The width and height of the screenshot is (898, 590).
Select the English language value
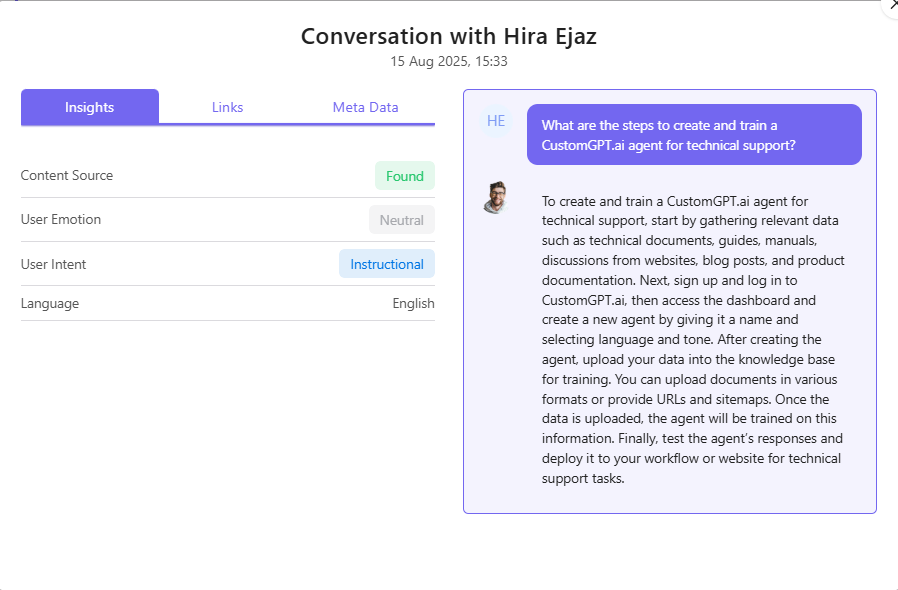pyautogui.click(x=413, y=303)
